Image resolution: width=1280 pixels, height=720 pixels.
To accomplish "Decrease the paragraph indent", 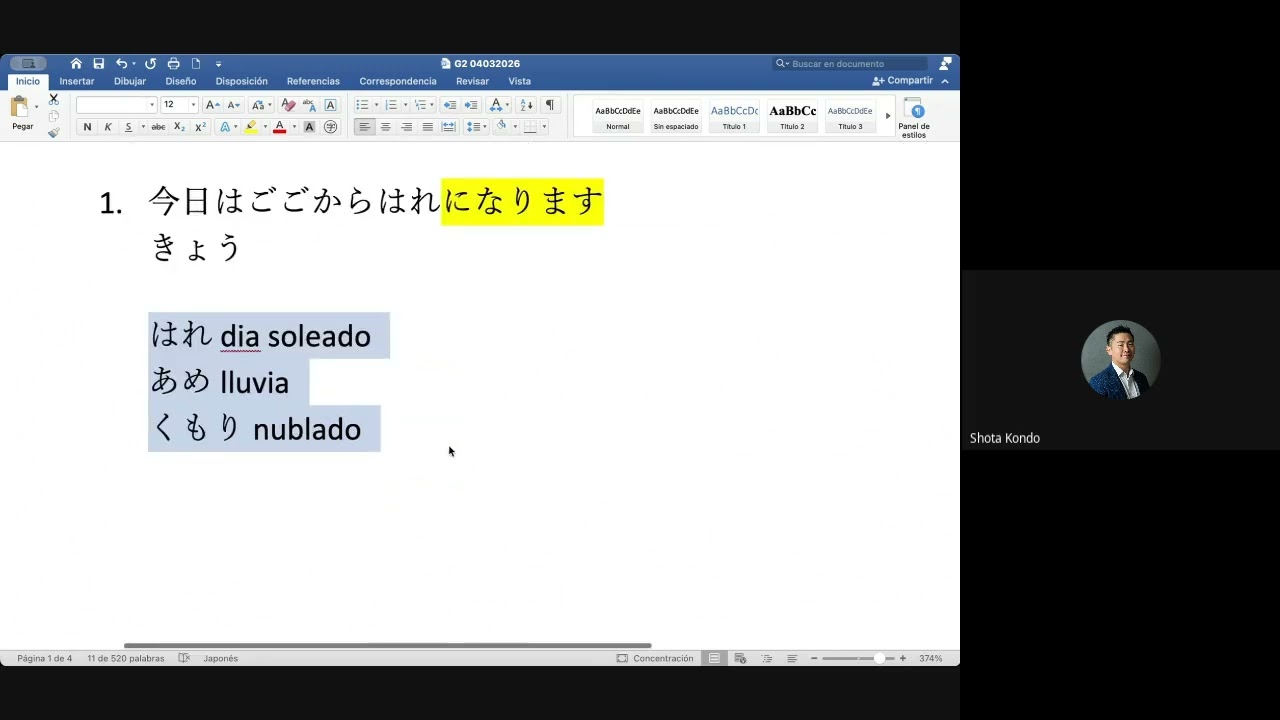I will click(x=449, y=105).
